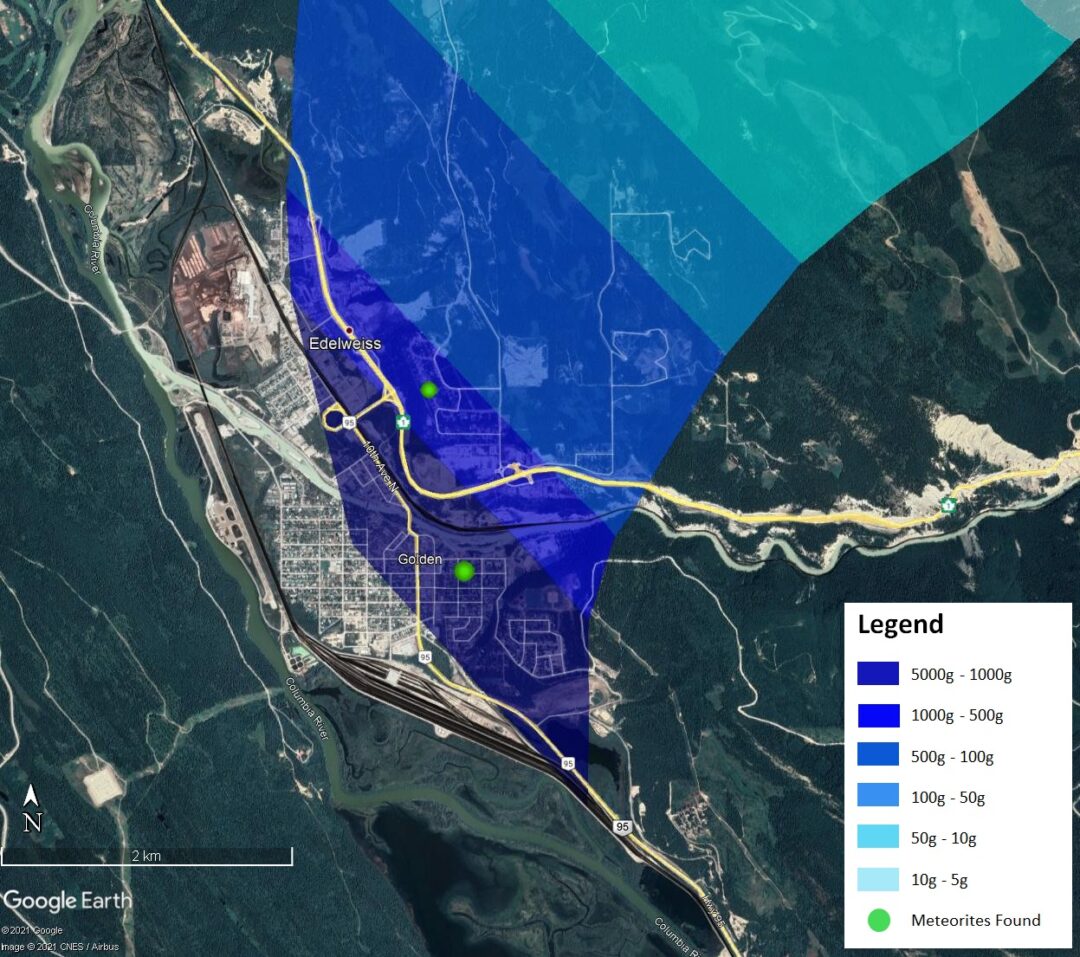Click the green meteorite marker near Edelweiss
Image resolution: width=1080 pixels, height=957 pixels.
pos(429,389)
